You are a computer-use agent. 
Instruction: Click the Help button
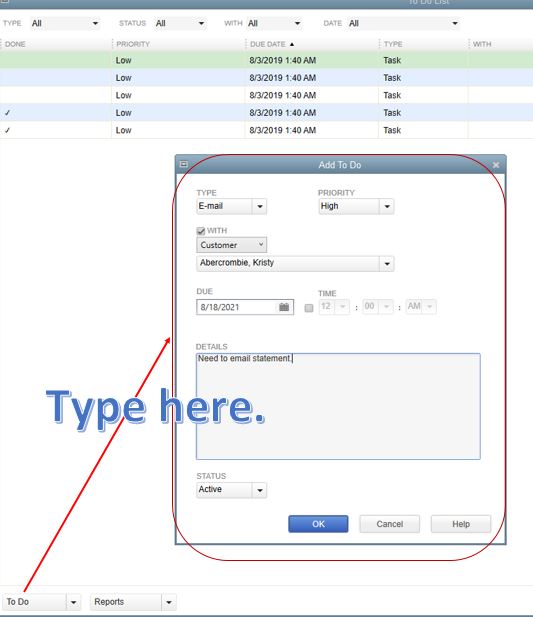point(461,524)
